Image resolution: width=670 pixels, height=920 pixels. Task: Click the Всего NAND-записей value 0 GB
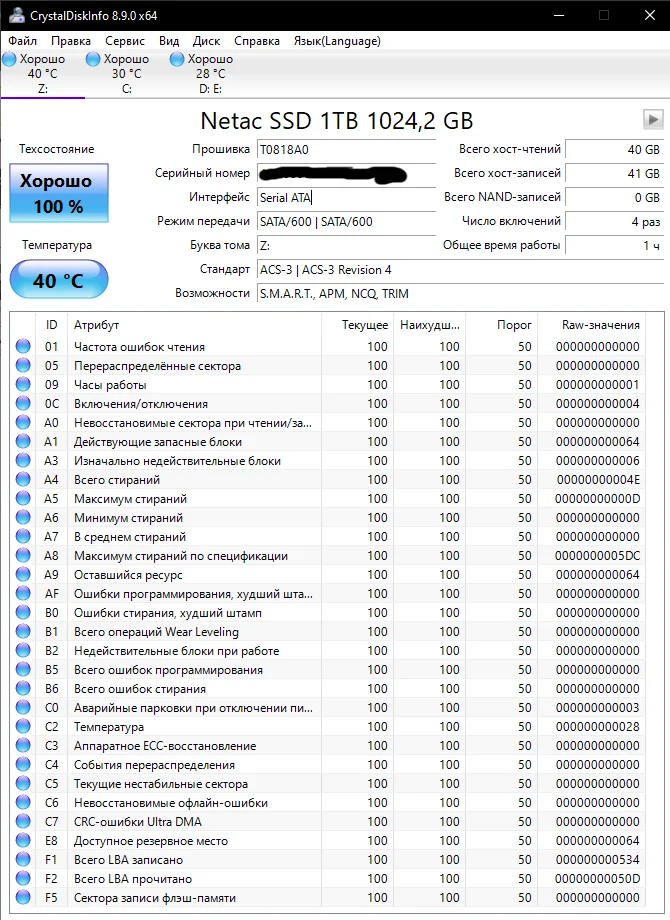click(614, 198)
